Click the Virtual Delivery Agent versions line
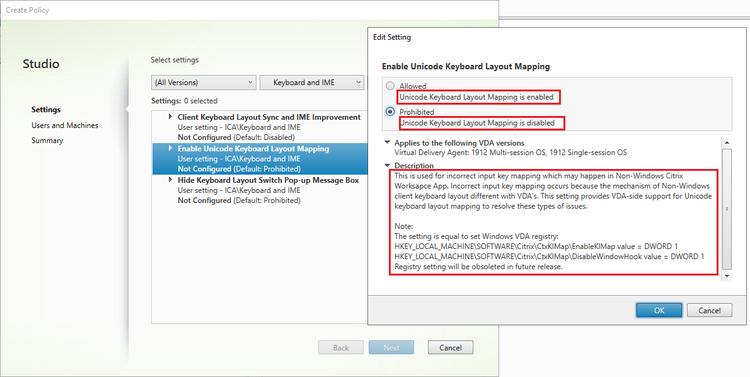The image size is (750, 377). pos(510,153)
